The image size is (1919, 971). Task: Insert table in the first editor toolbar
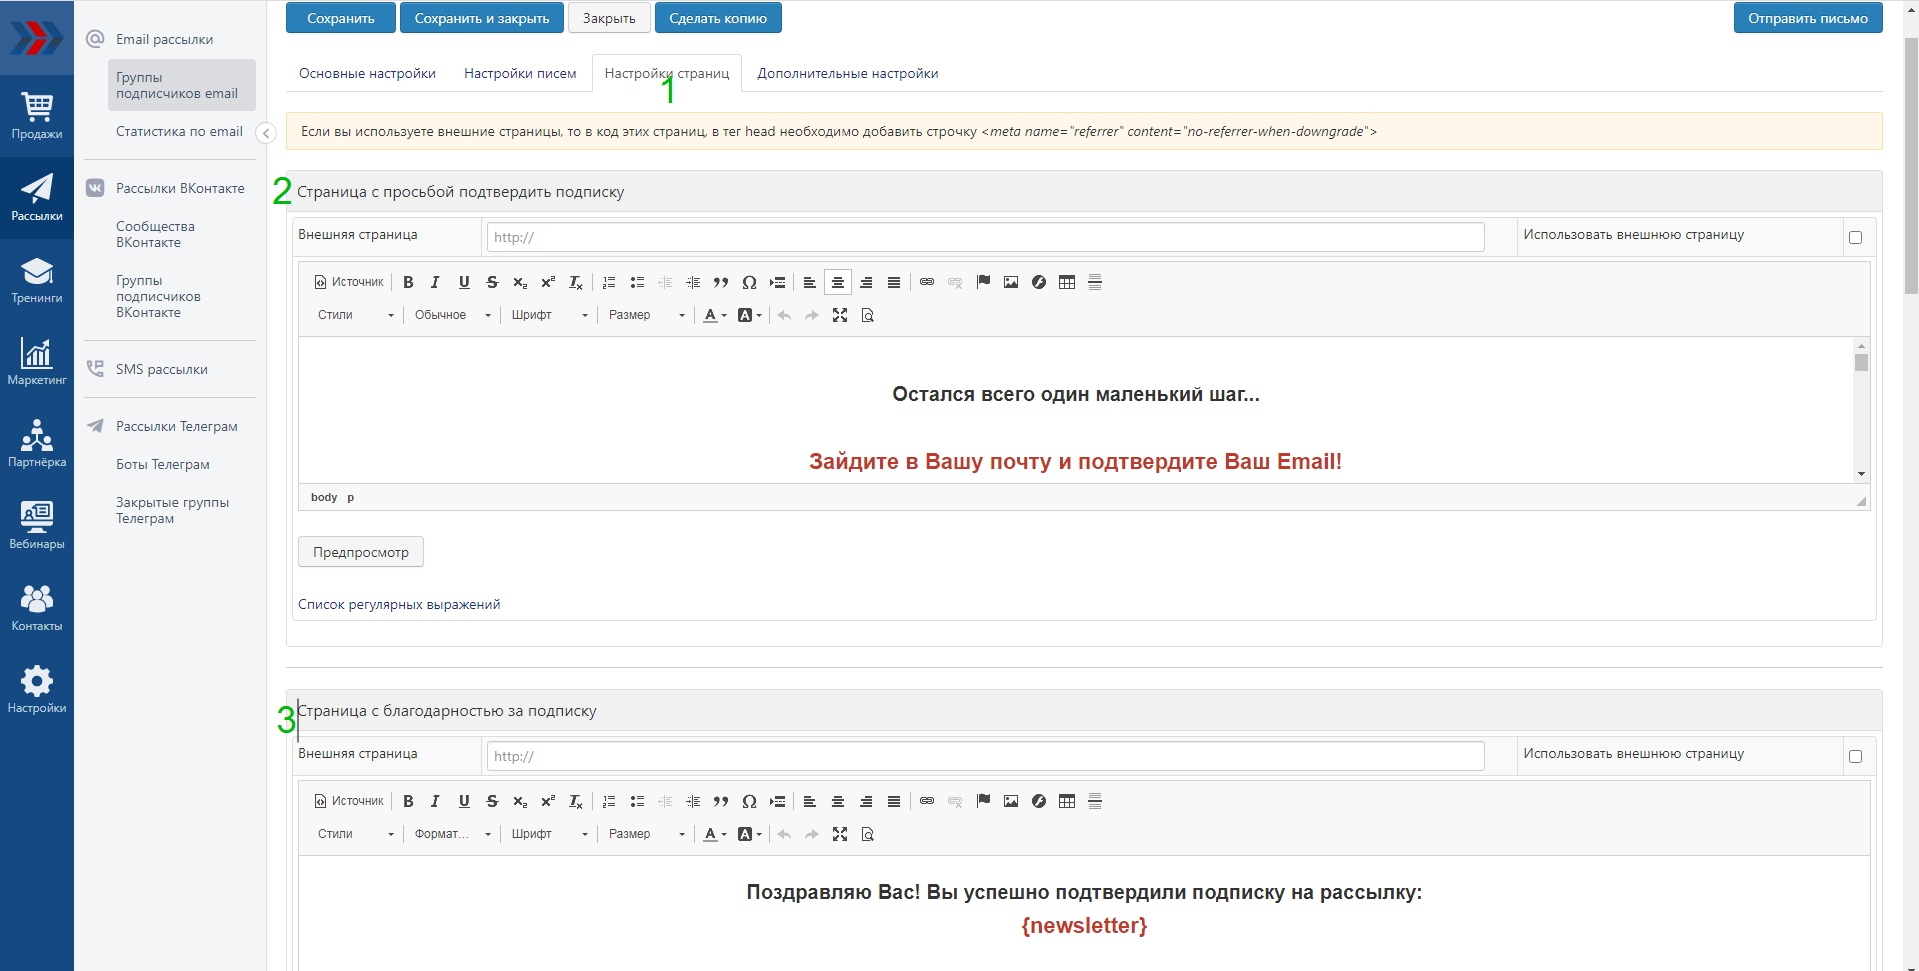pyautogui.click(x=1067, y=282)
